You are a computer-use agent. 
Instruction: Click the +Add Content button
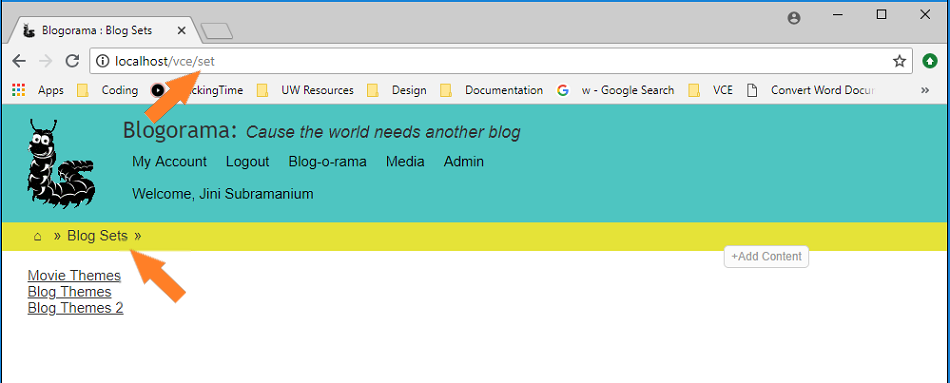[x=766, y=256]
